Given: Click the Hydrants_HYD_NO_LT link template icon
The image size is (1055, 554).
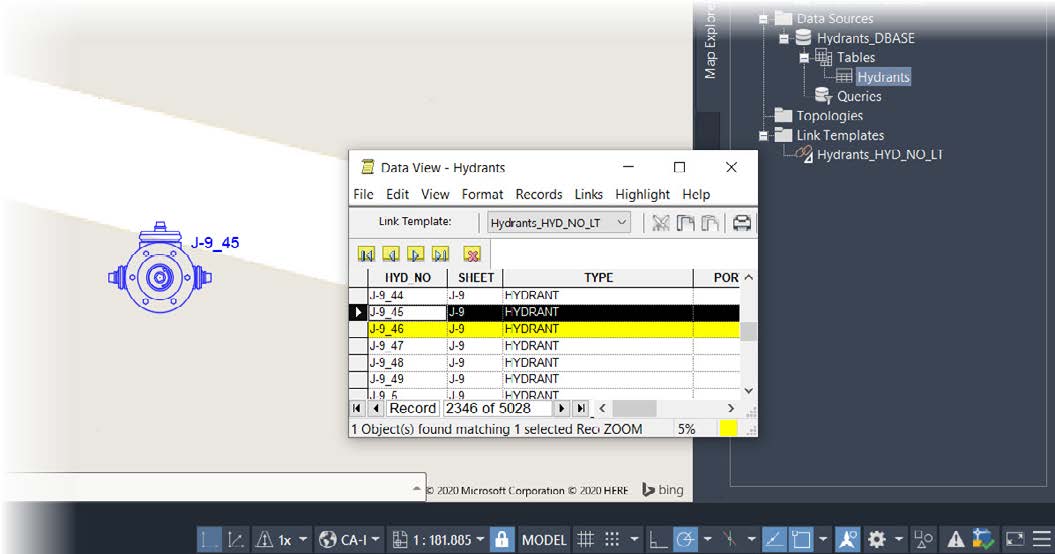Looking at the screenshot, I should (x=804, y=154).
